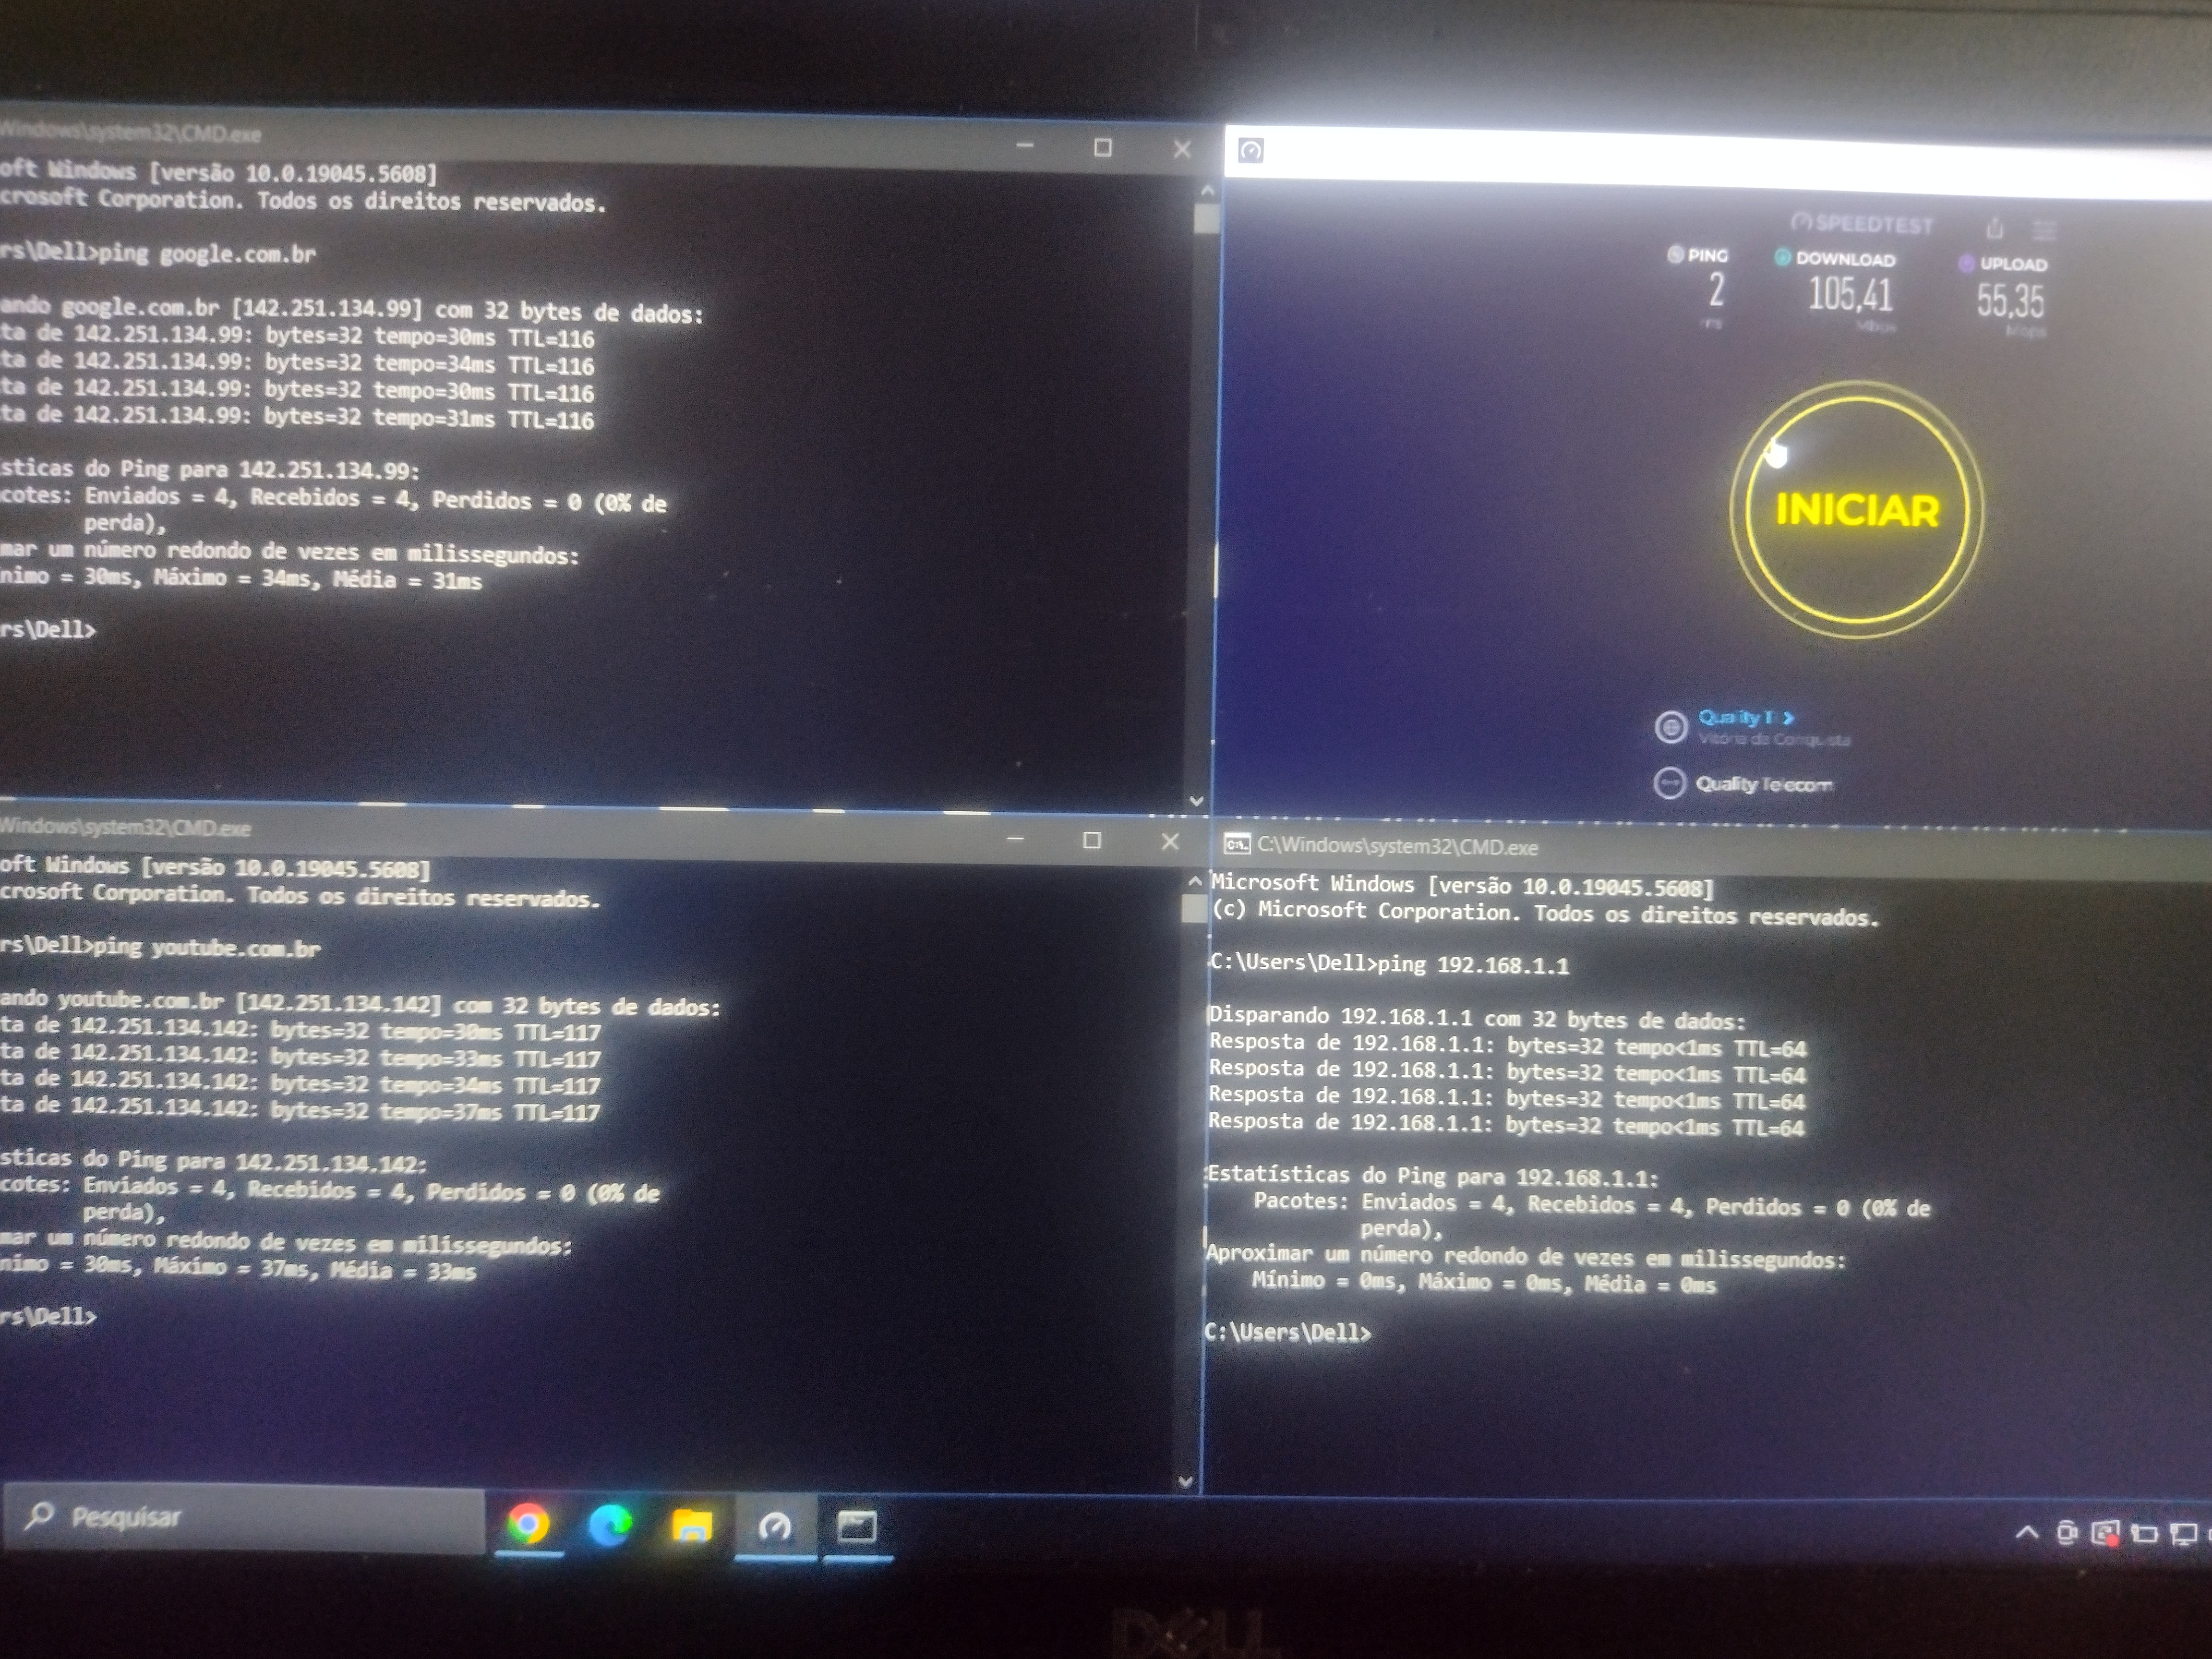Open the Speedtest share results icon
Viewport: 2212px width, 1659px height.
tap(1995, 229)
